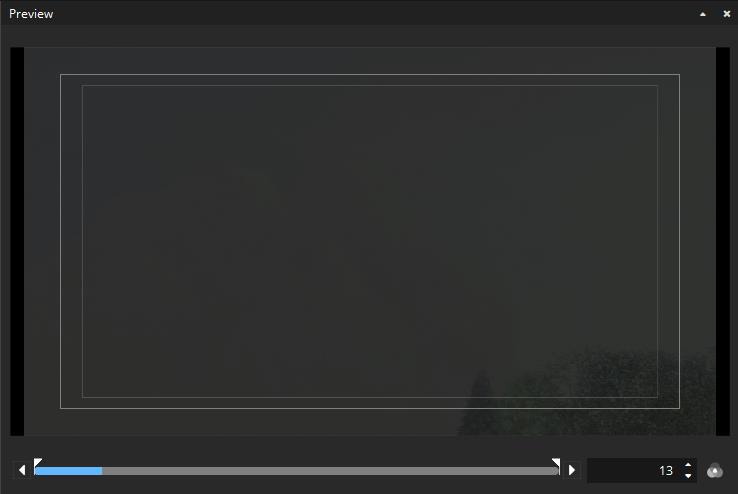Click the frame number field showing 13
Image resolution: width=738 pixels, height=494 pixels.
pos(634,470)
